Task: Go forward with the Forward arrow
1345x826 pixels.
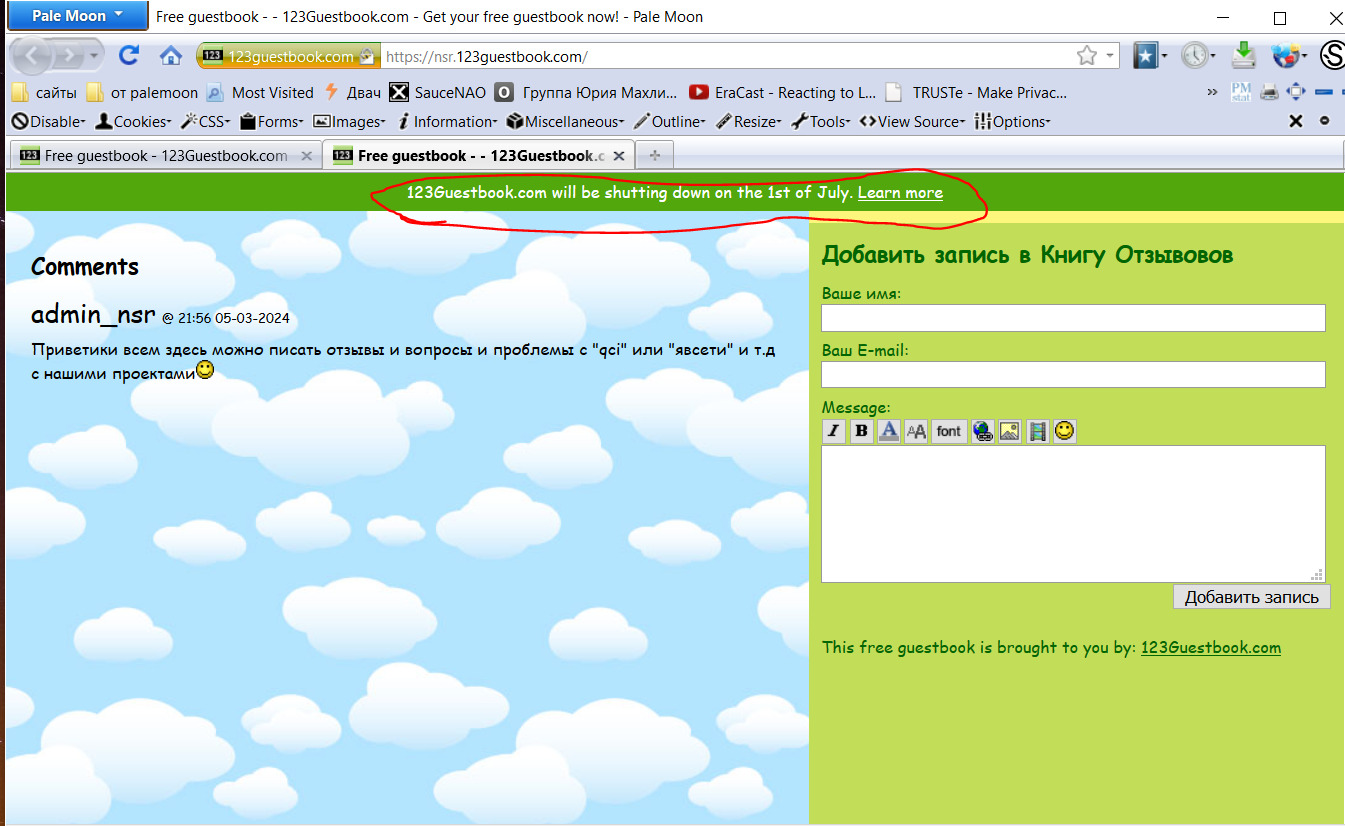Action: [x=68, y=56]
